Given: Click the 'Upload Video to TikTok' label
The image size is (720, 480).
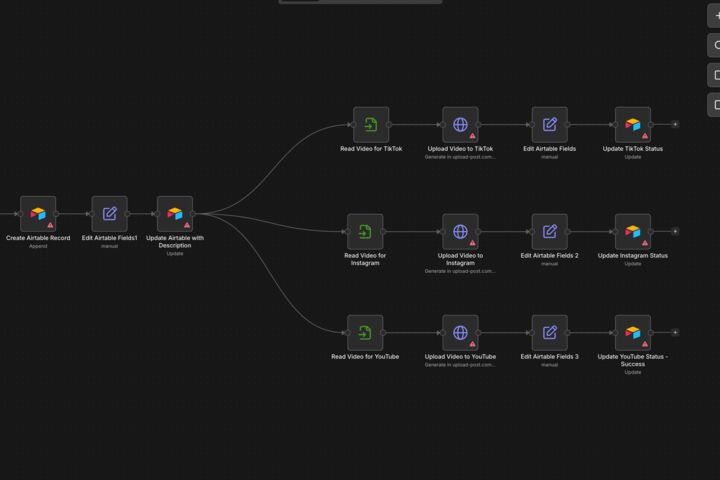Looking at the screenshot, I should pos(460,149).
